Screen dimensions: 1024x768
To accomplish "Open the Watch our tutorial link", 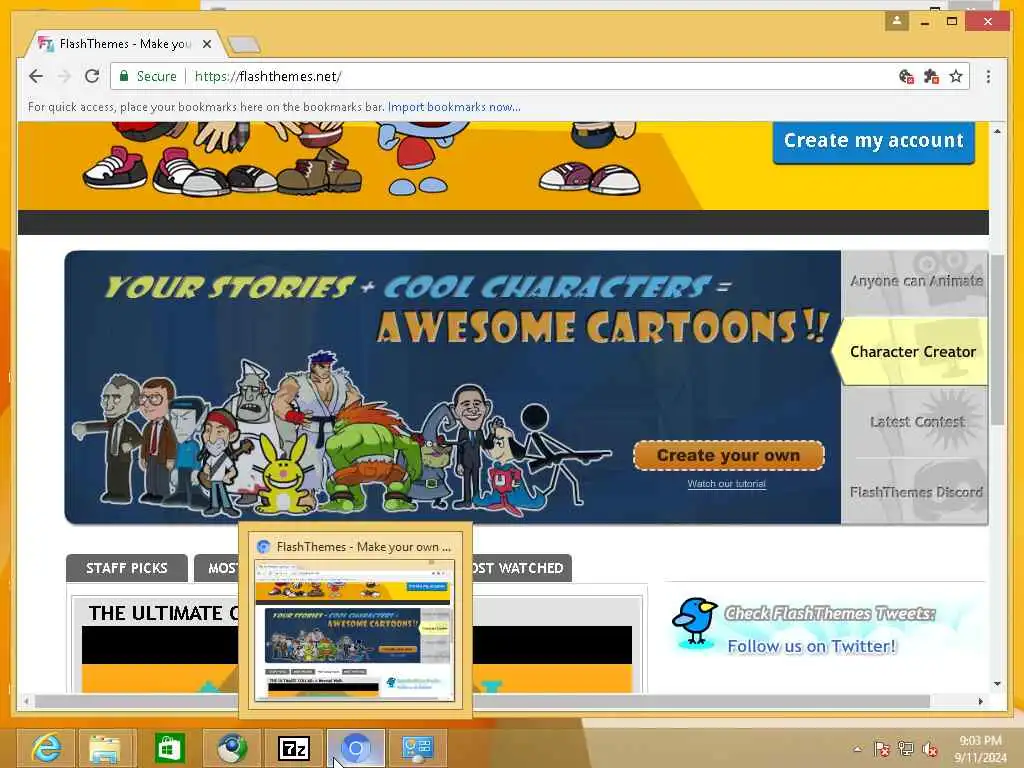I will click(726, 484).
